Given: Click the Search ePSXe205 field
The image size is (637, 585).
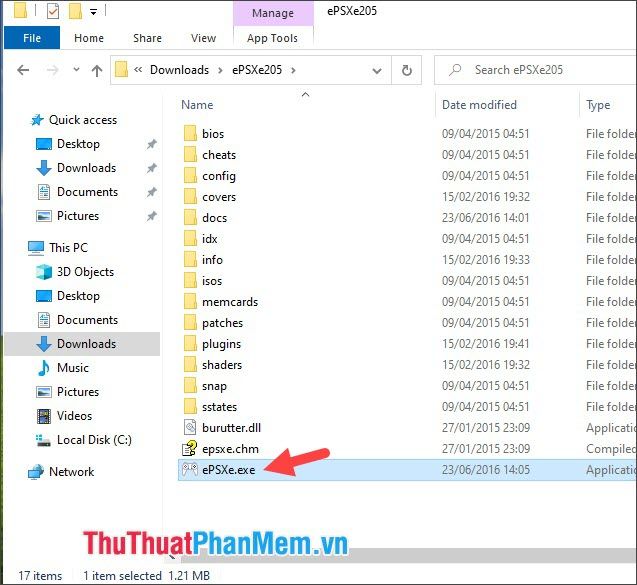Looking at the screenshot, I should 536,70.
